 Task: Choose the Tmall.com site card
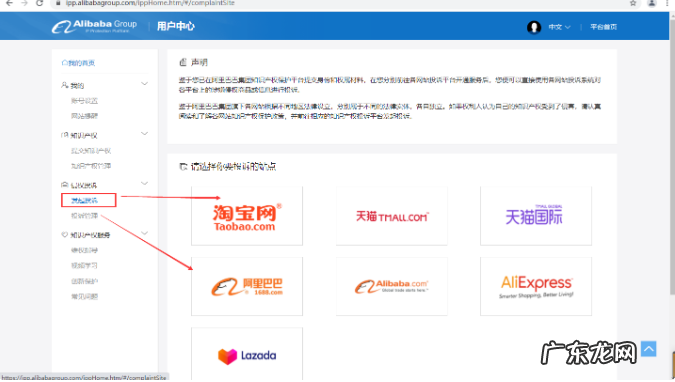[392, 216]
